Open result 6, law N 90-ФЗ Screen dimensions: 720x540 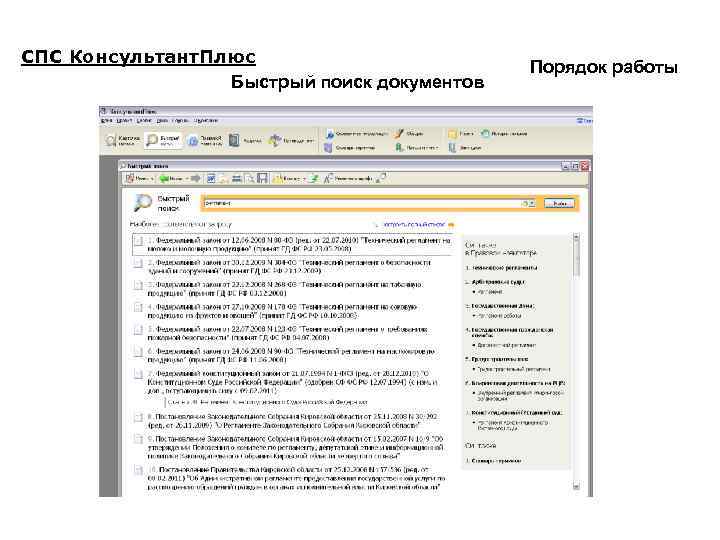(291, 355)
